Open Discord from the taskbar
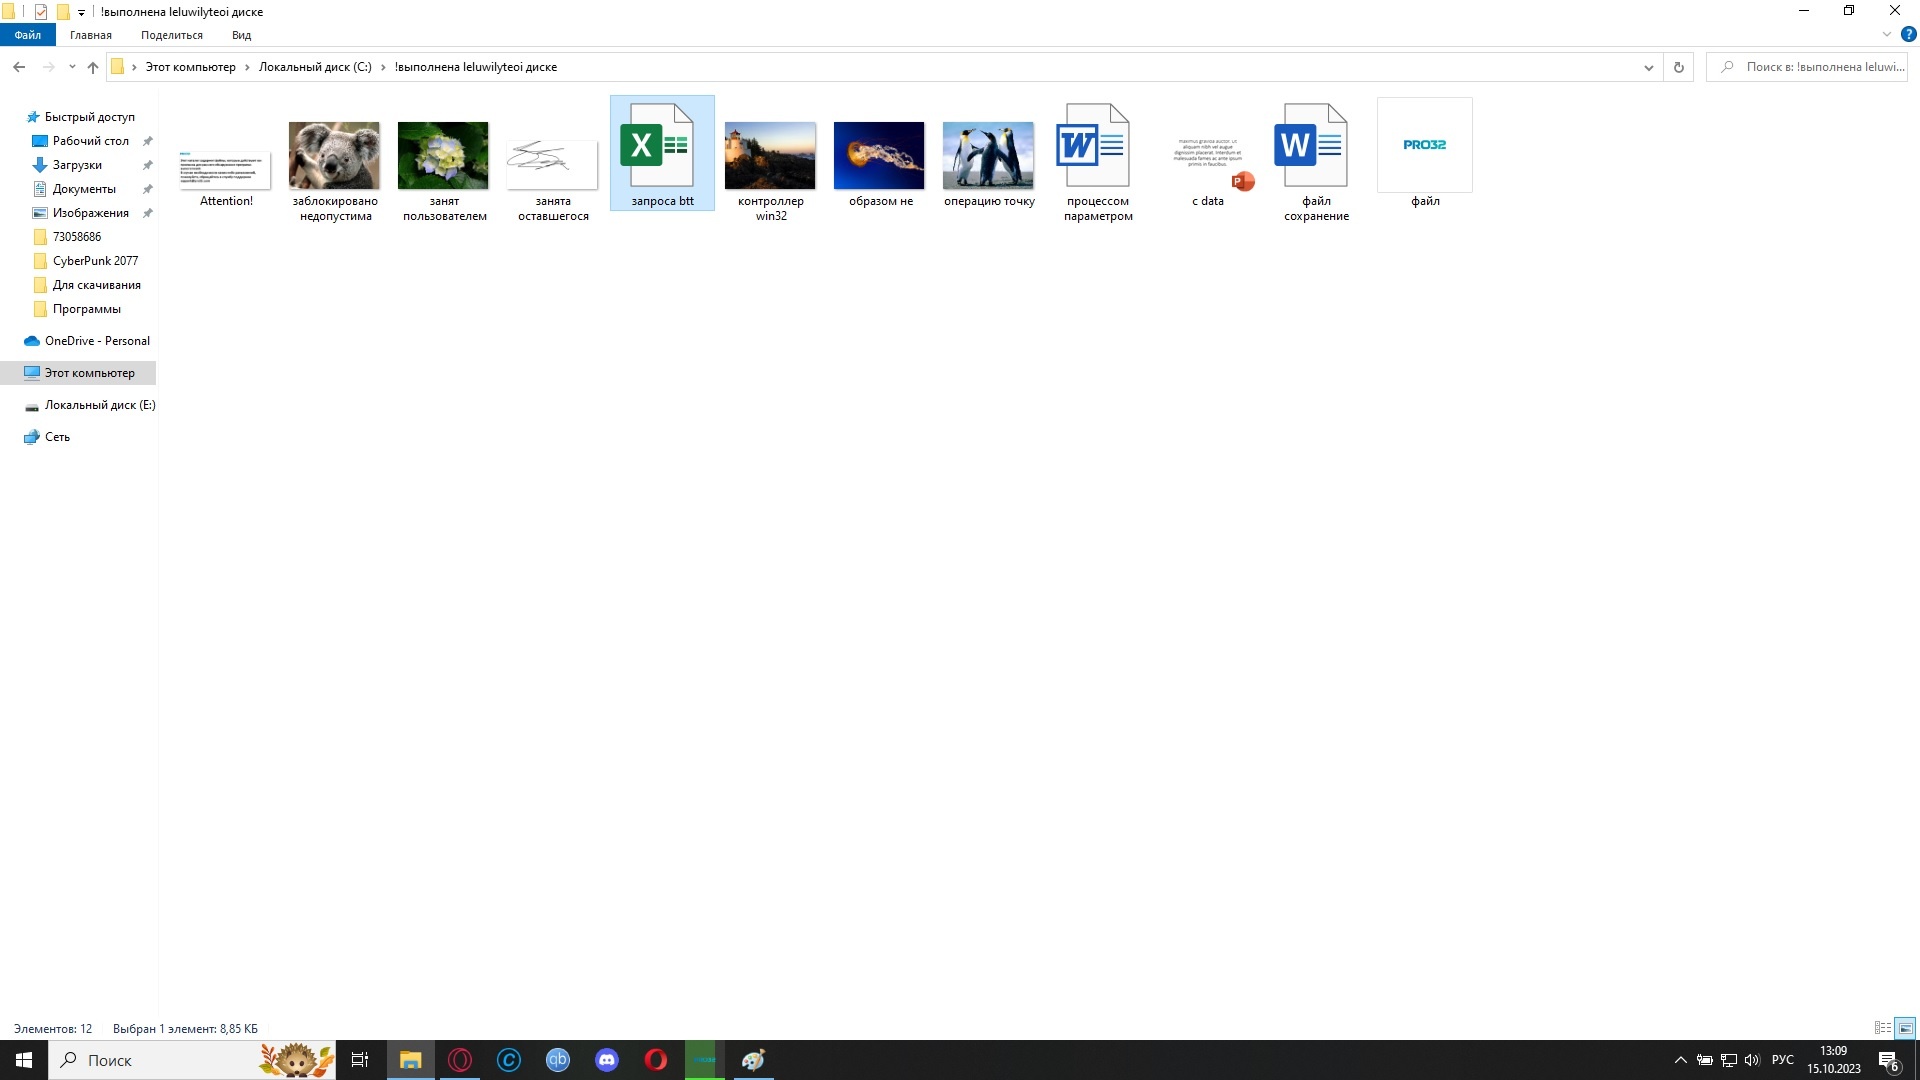 coord(607,1060)
